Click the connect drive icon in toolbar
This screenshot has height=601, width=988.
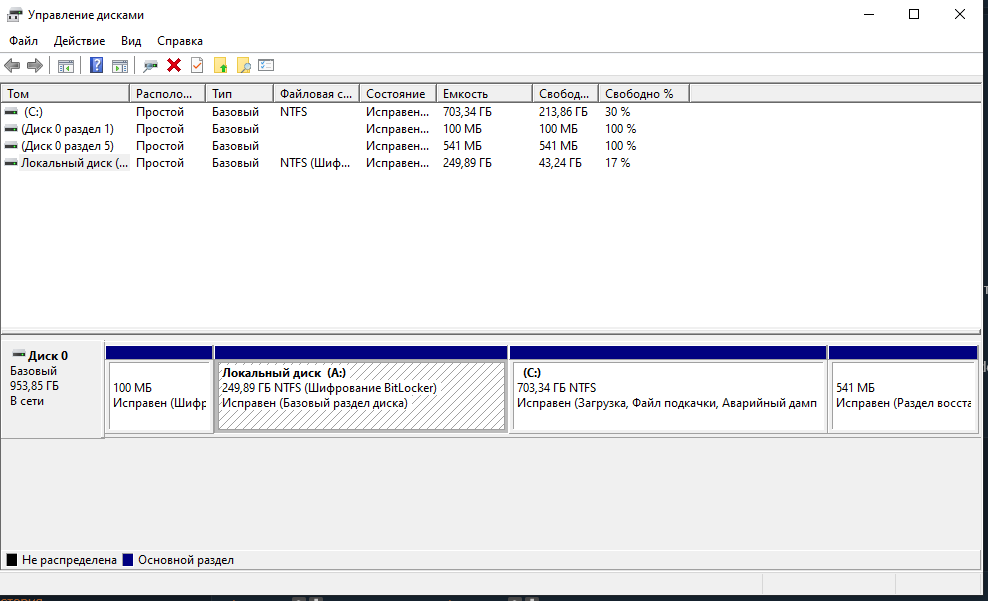150,66
